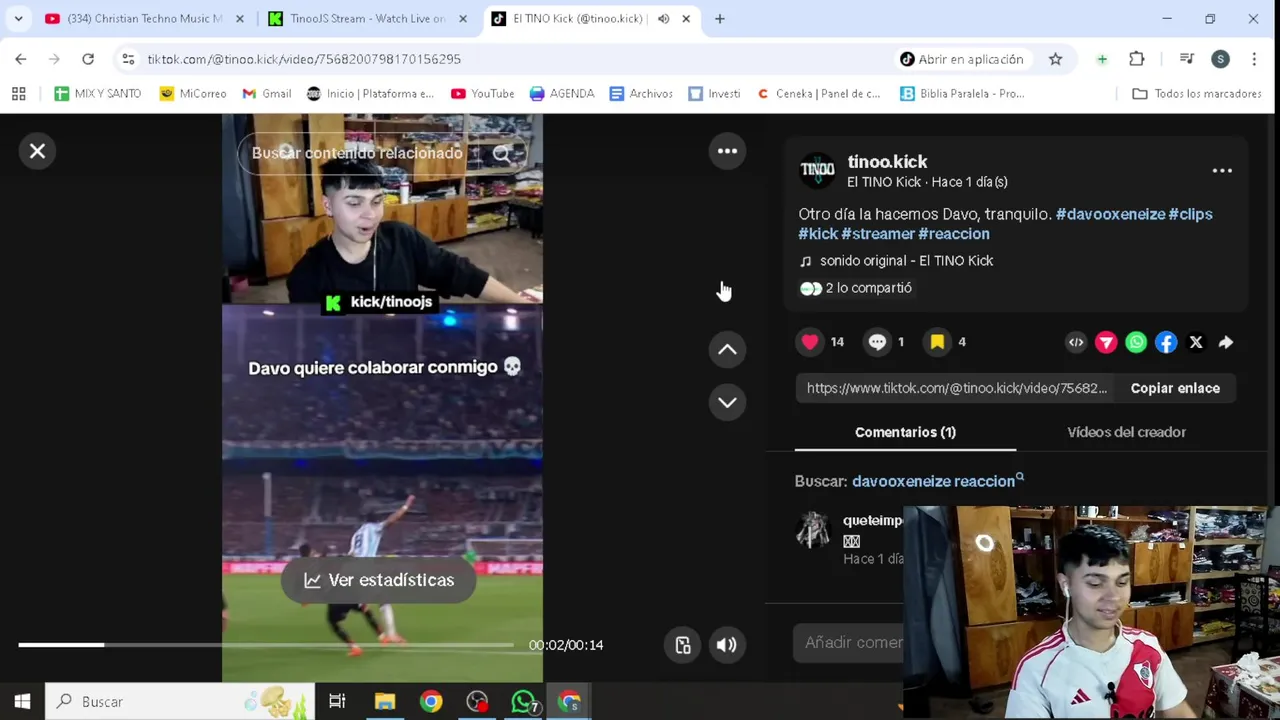Click the embed code icon
The image size is (1280, 720).
1076,342
